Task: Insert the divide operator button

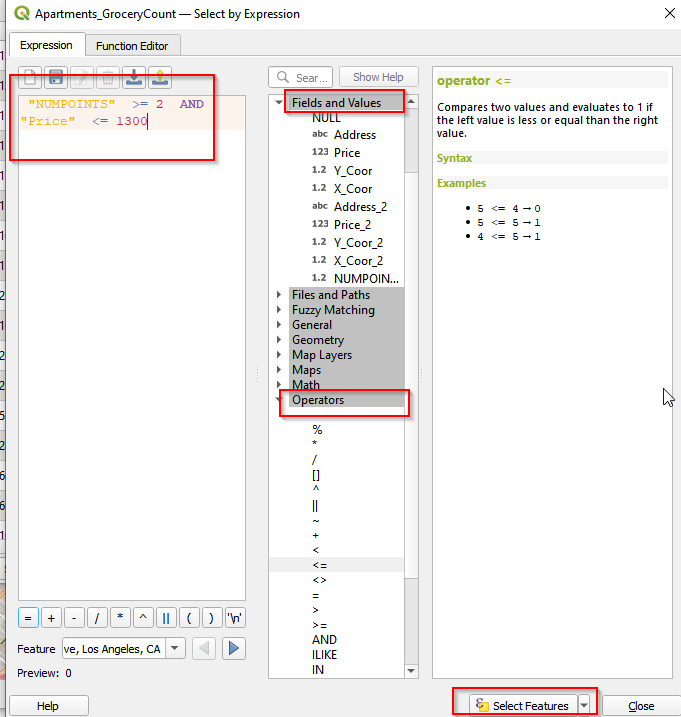Action: point(97,618)
